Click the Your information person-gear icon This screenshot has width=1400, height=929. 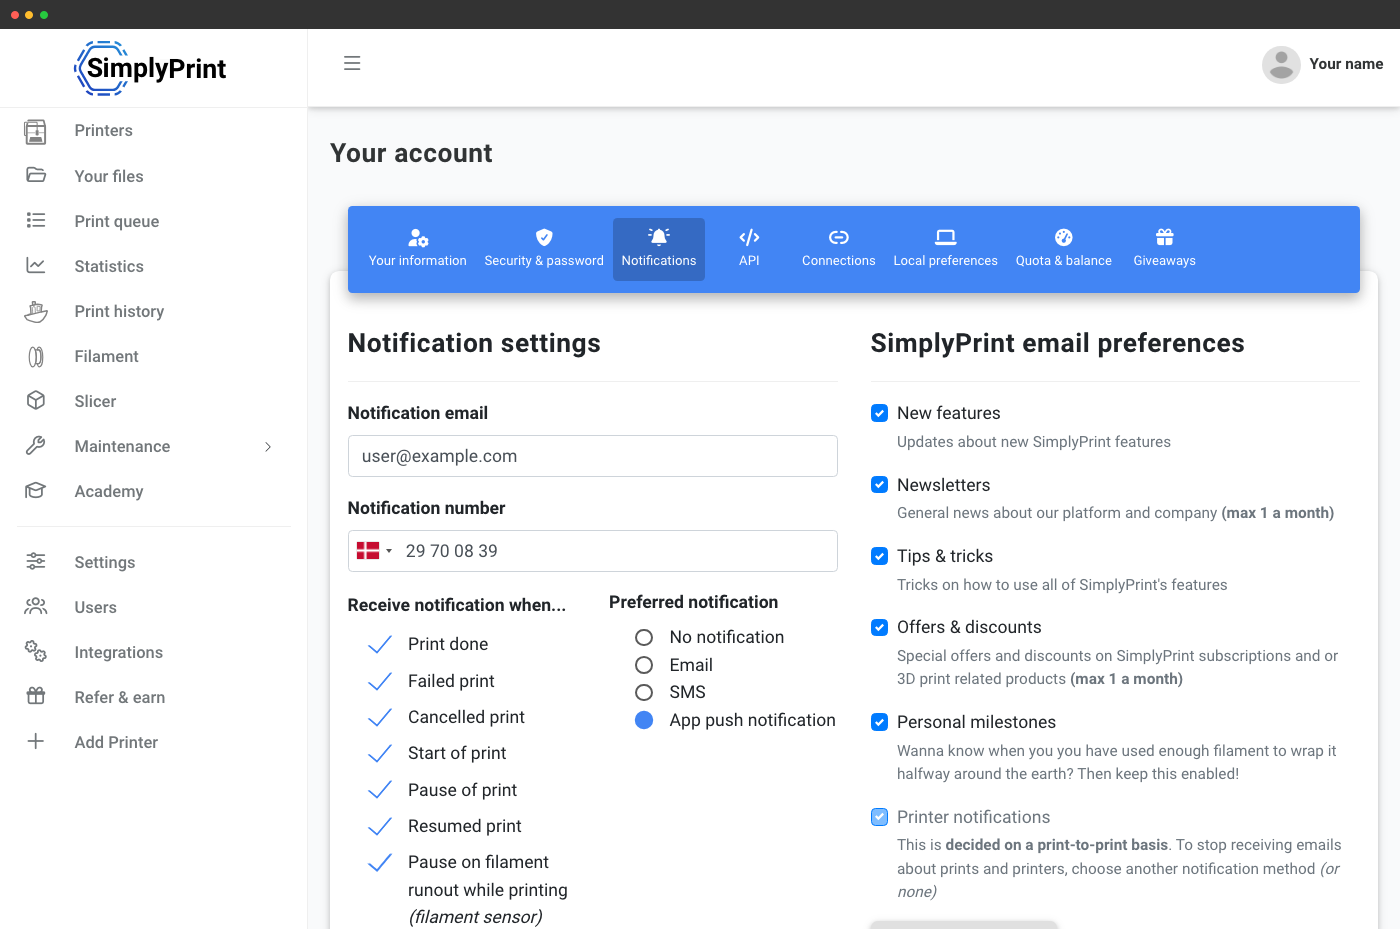click(418, 238)
